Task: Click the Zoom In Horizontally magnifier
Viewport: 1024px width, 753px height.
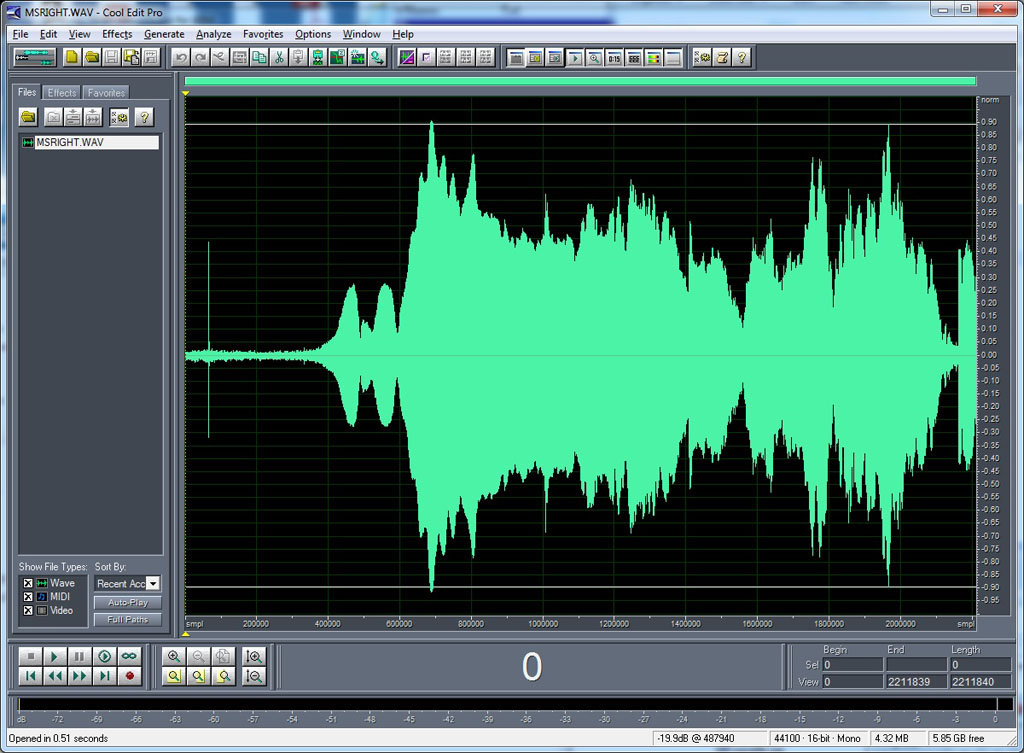Action: (174, 657)
